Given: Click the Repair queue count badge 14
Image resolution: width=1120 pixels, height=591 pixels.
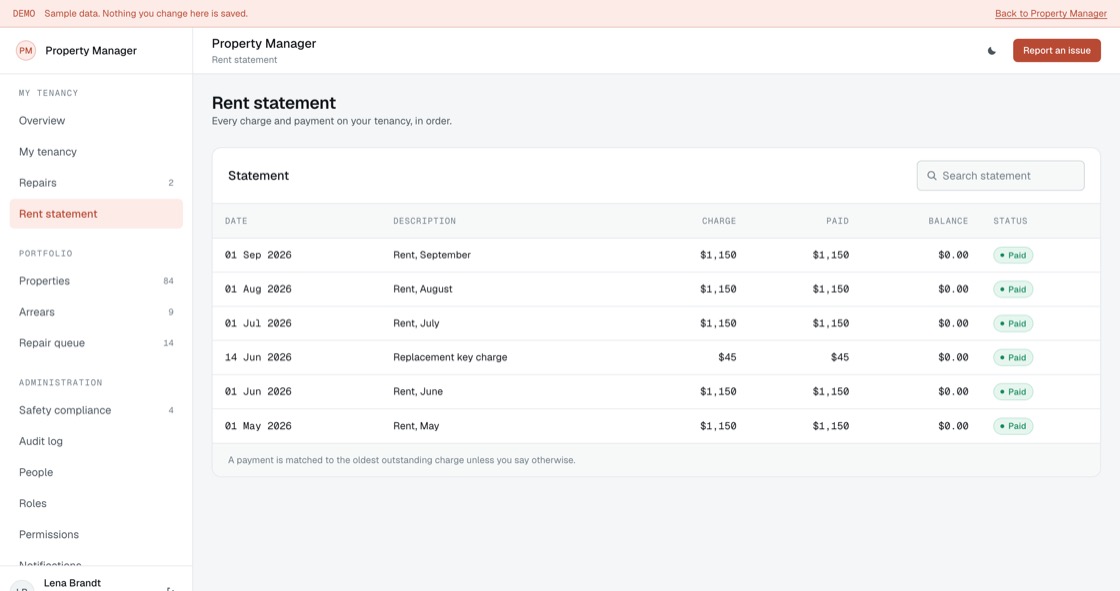Looking at the screenshot, I should [169, 343].
